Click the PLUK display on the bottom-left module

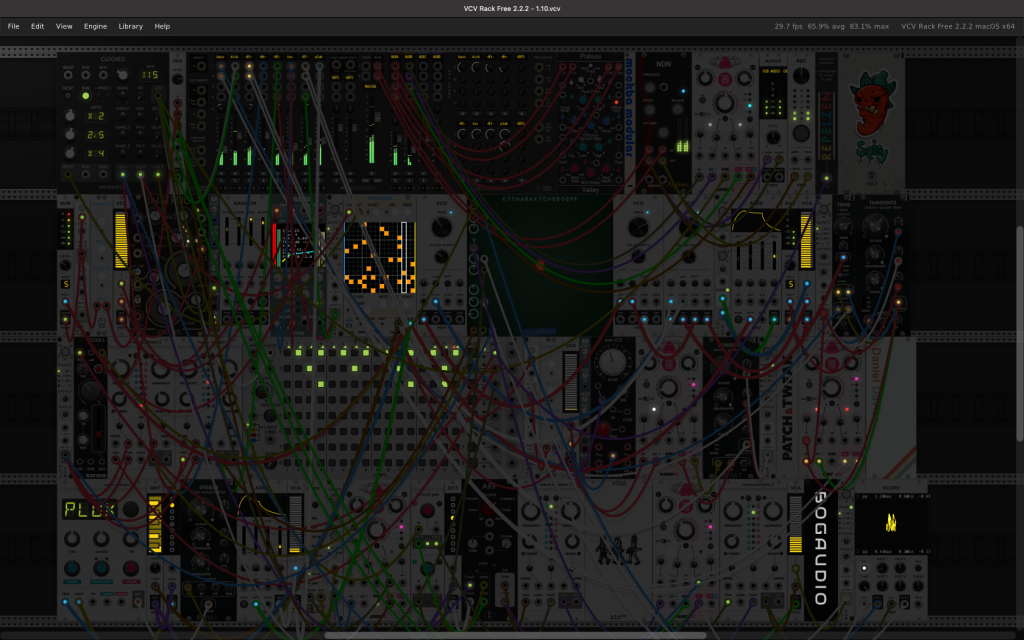coord(89,509)
